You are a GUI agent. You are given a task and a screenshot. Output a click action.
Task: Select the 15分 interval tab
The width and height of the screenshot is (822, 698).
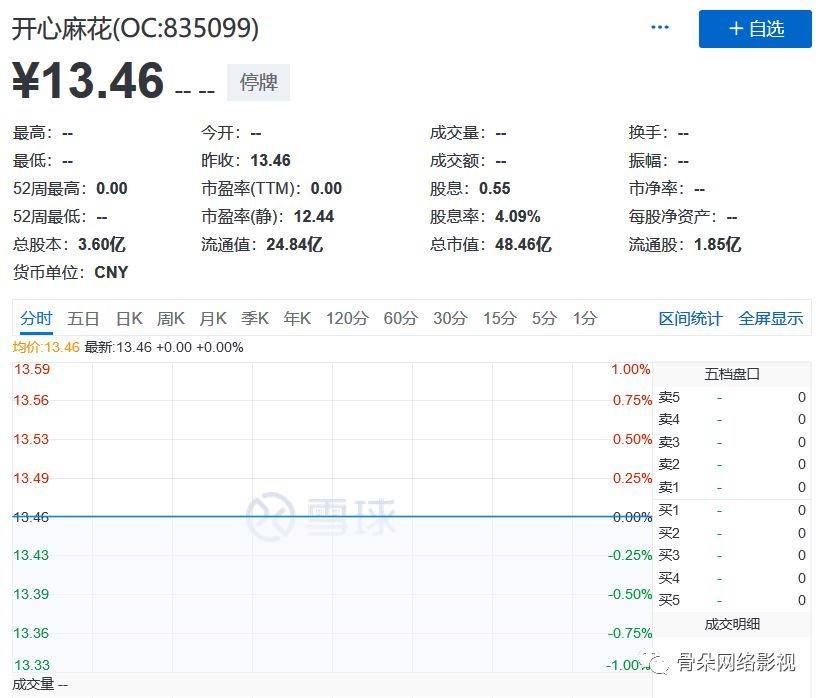(500, 318)
